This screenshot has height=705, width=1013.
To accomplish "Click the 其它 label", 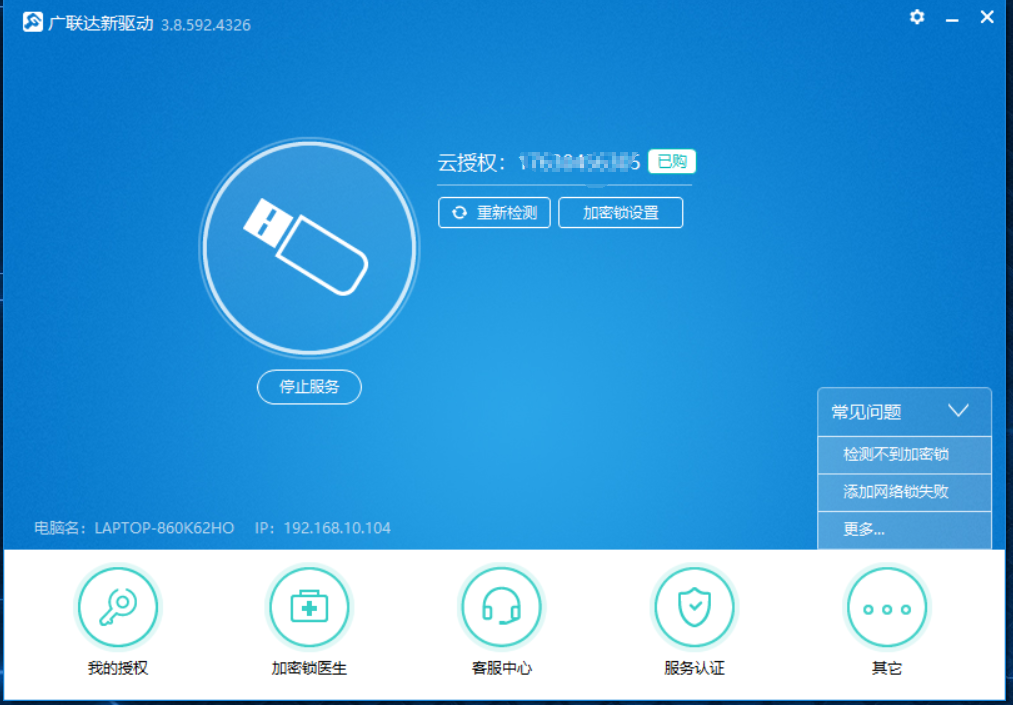I will pos(887,668).
